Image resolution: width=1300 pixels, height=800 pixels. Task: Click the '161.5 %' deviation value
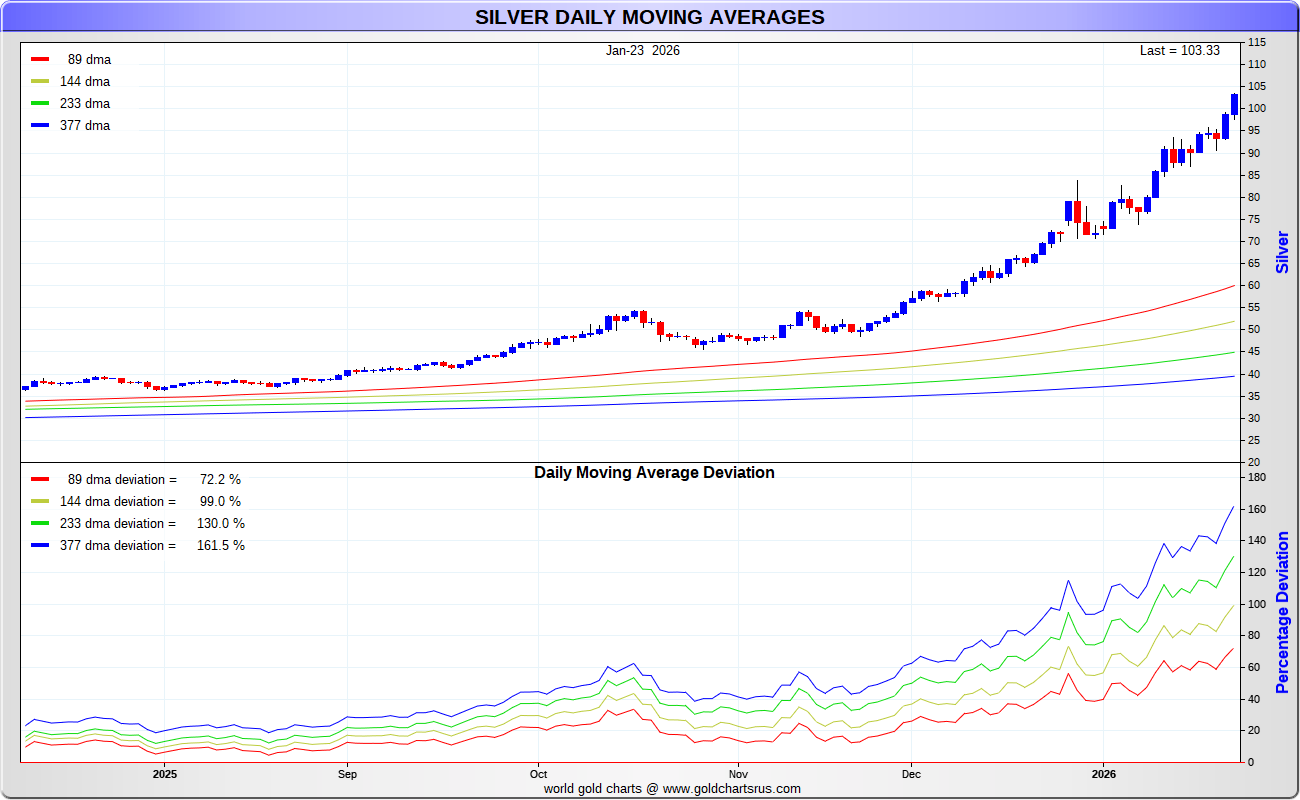point(220,546)
